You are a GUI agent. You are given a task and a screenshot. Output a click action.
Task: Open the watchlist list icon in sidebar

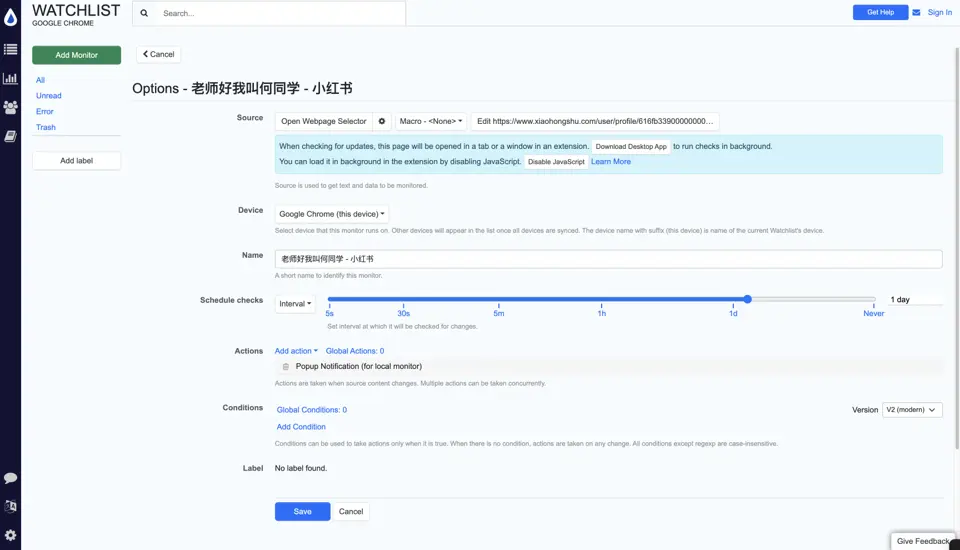[10, 49]
